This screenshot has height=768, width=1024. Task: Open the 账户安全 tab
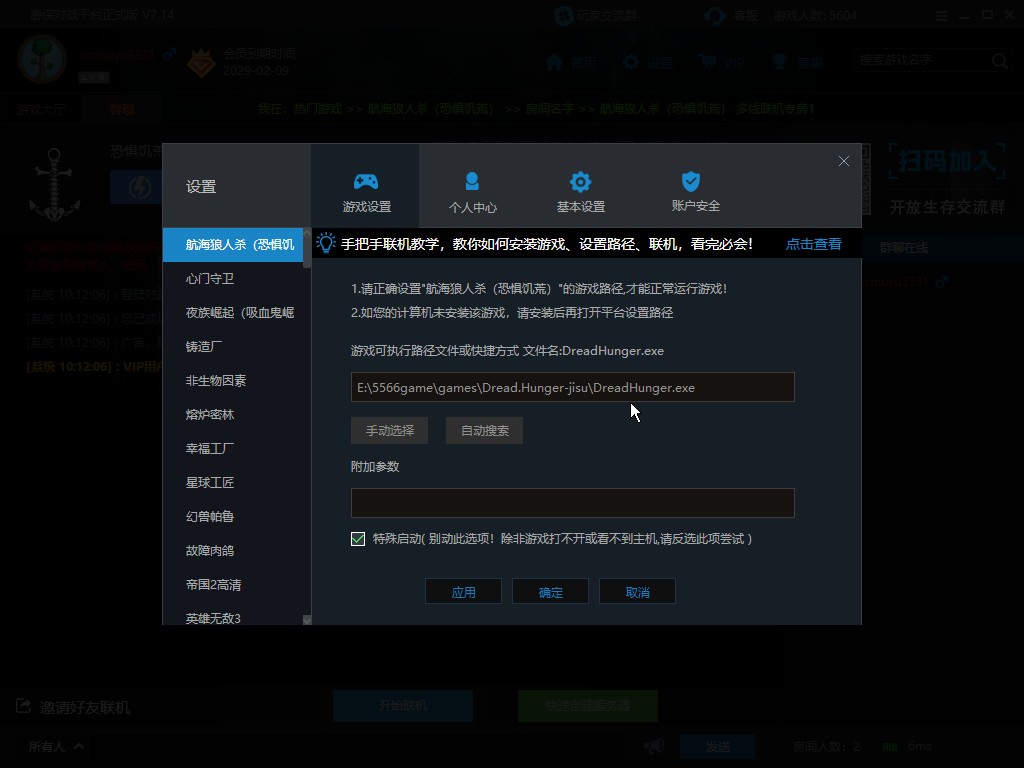tap(696, 192)
